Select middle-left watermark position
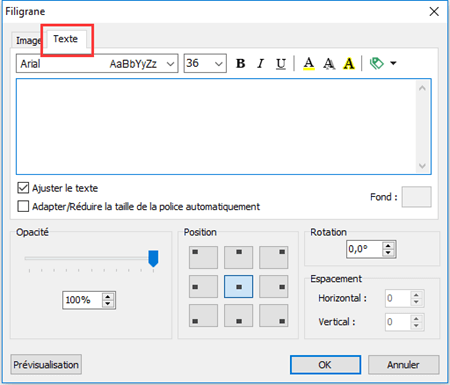Image resolution: width=450 pixels, height=385 pixels. 203,286
